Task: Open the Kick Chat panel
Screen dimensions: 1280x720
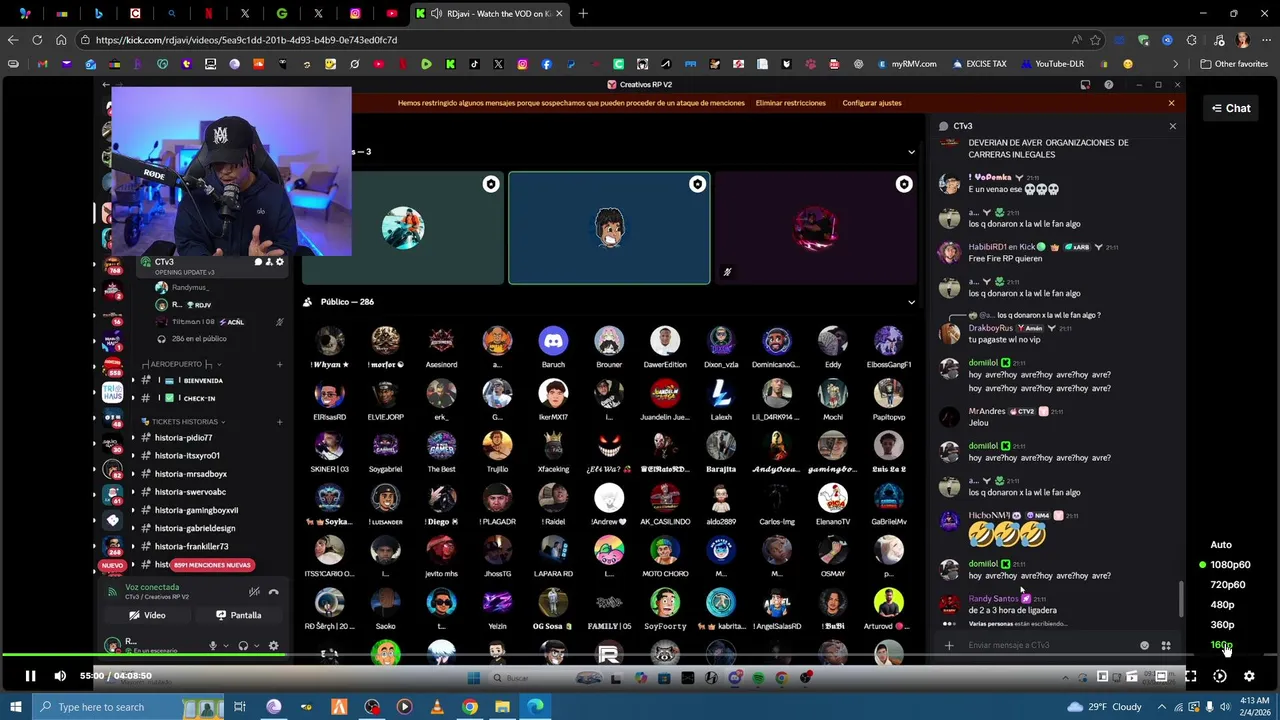Action: [1231, 108]
